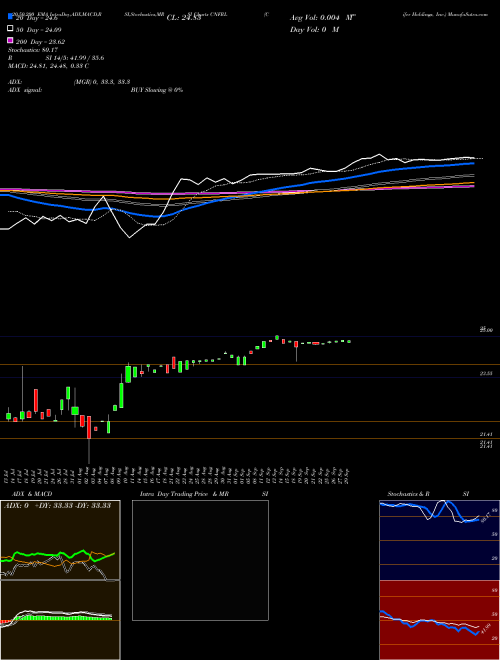Click the 'Stochastics & R' panel title
500x660 pixels.
[409, 494]
